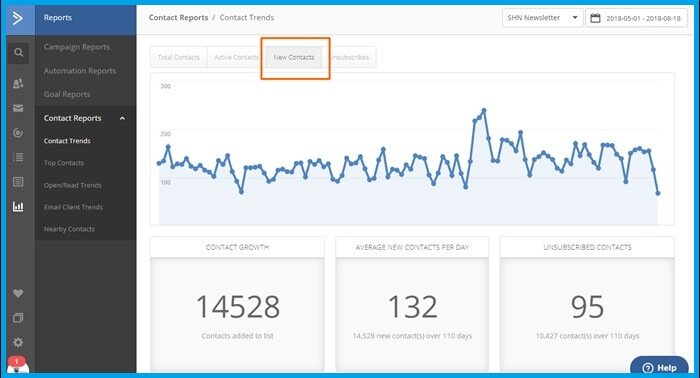Click the peak data point on the chart
This screenshot has width=700, height=378.
(483, 110)
